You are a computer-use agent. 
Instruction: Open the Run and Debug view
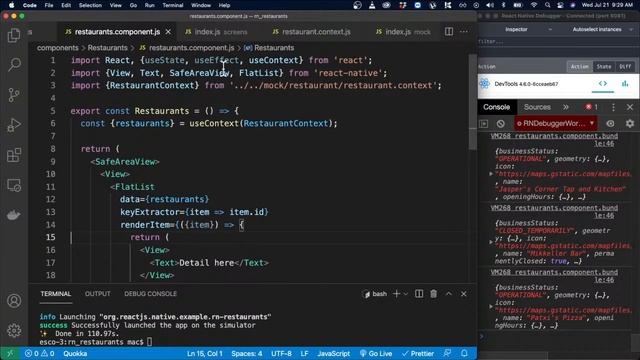[x=14, y=125]
